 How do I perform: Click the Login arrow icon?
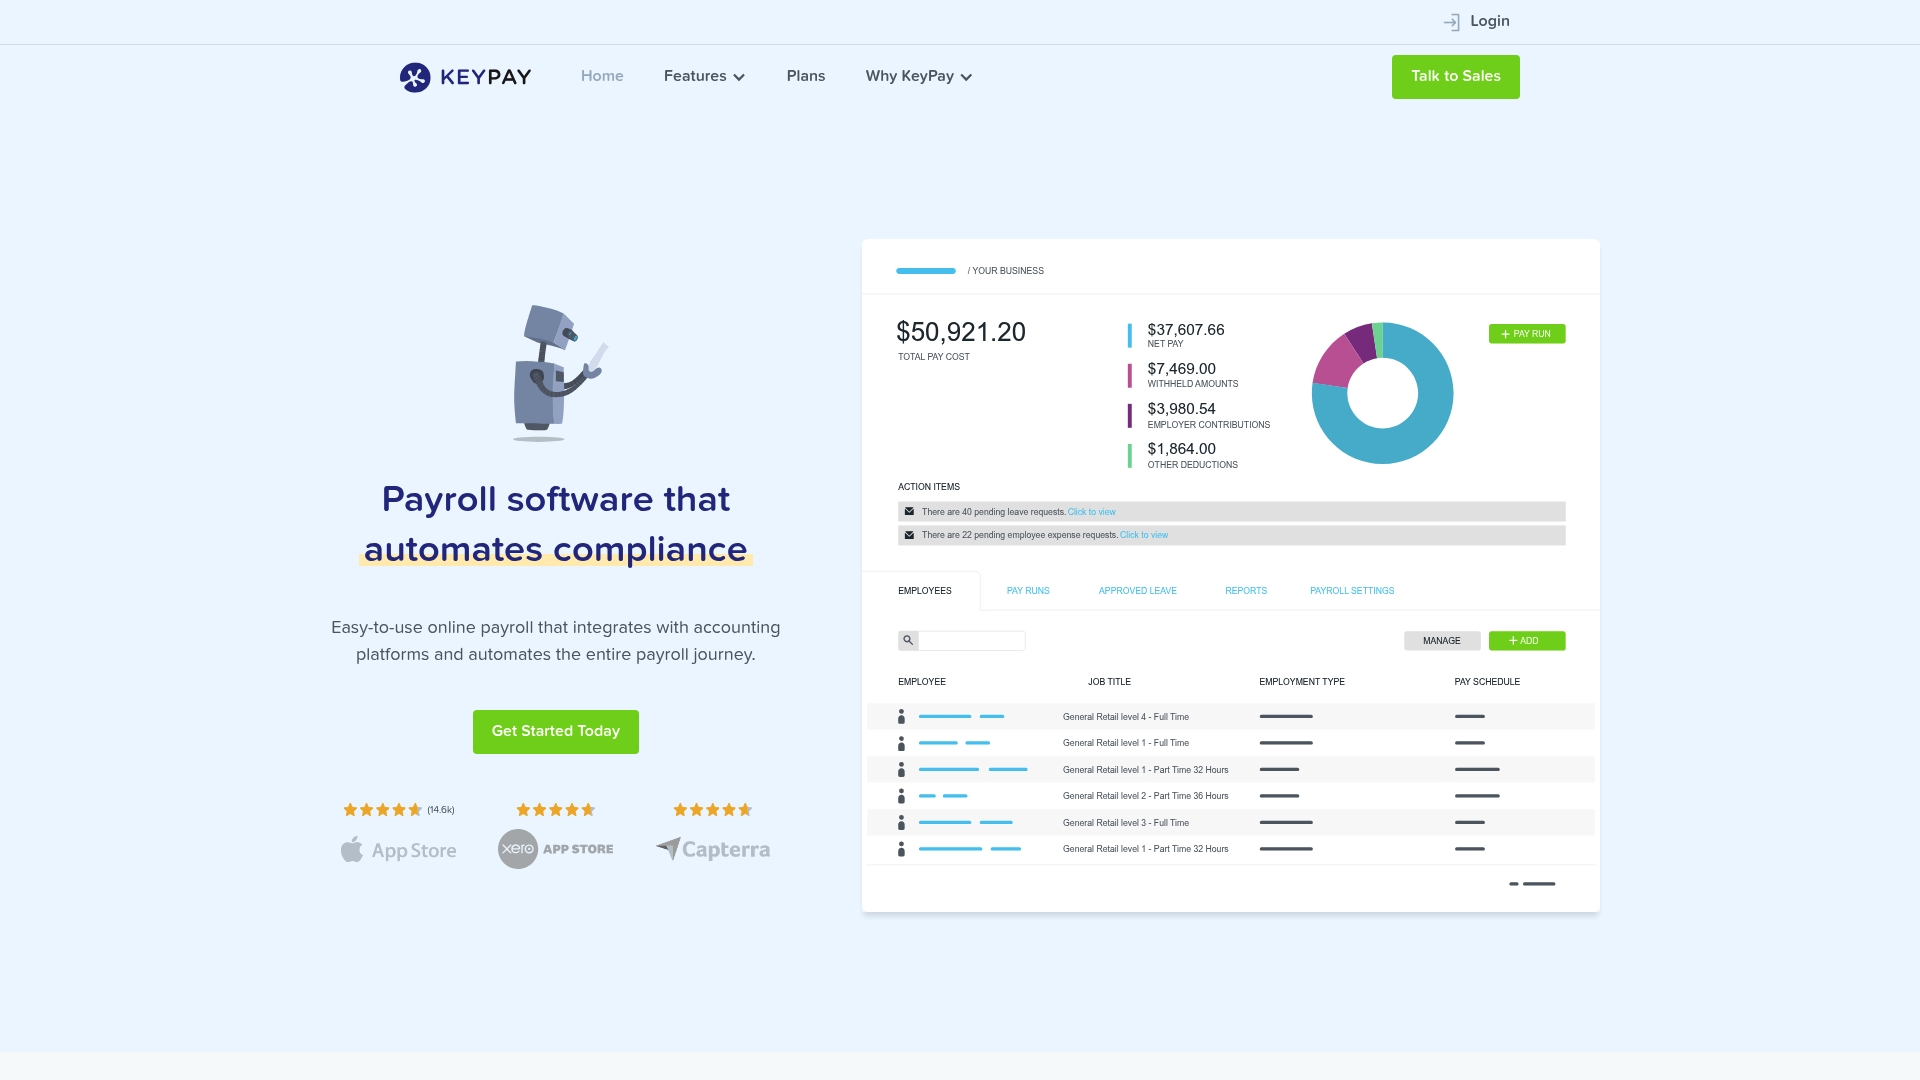[x=1452, y=22]
